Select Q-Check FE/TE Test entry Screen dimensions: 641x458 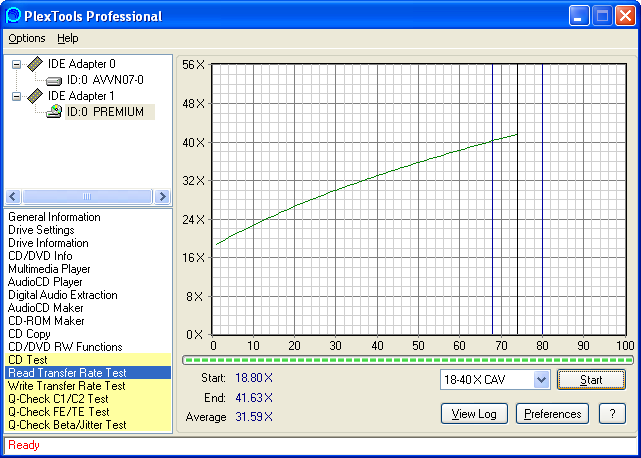(87, 412)
